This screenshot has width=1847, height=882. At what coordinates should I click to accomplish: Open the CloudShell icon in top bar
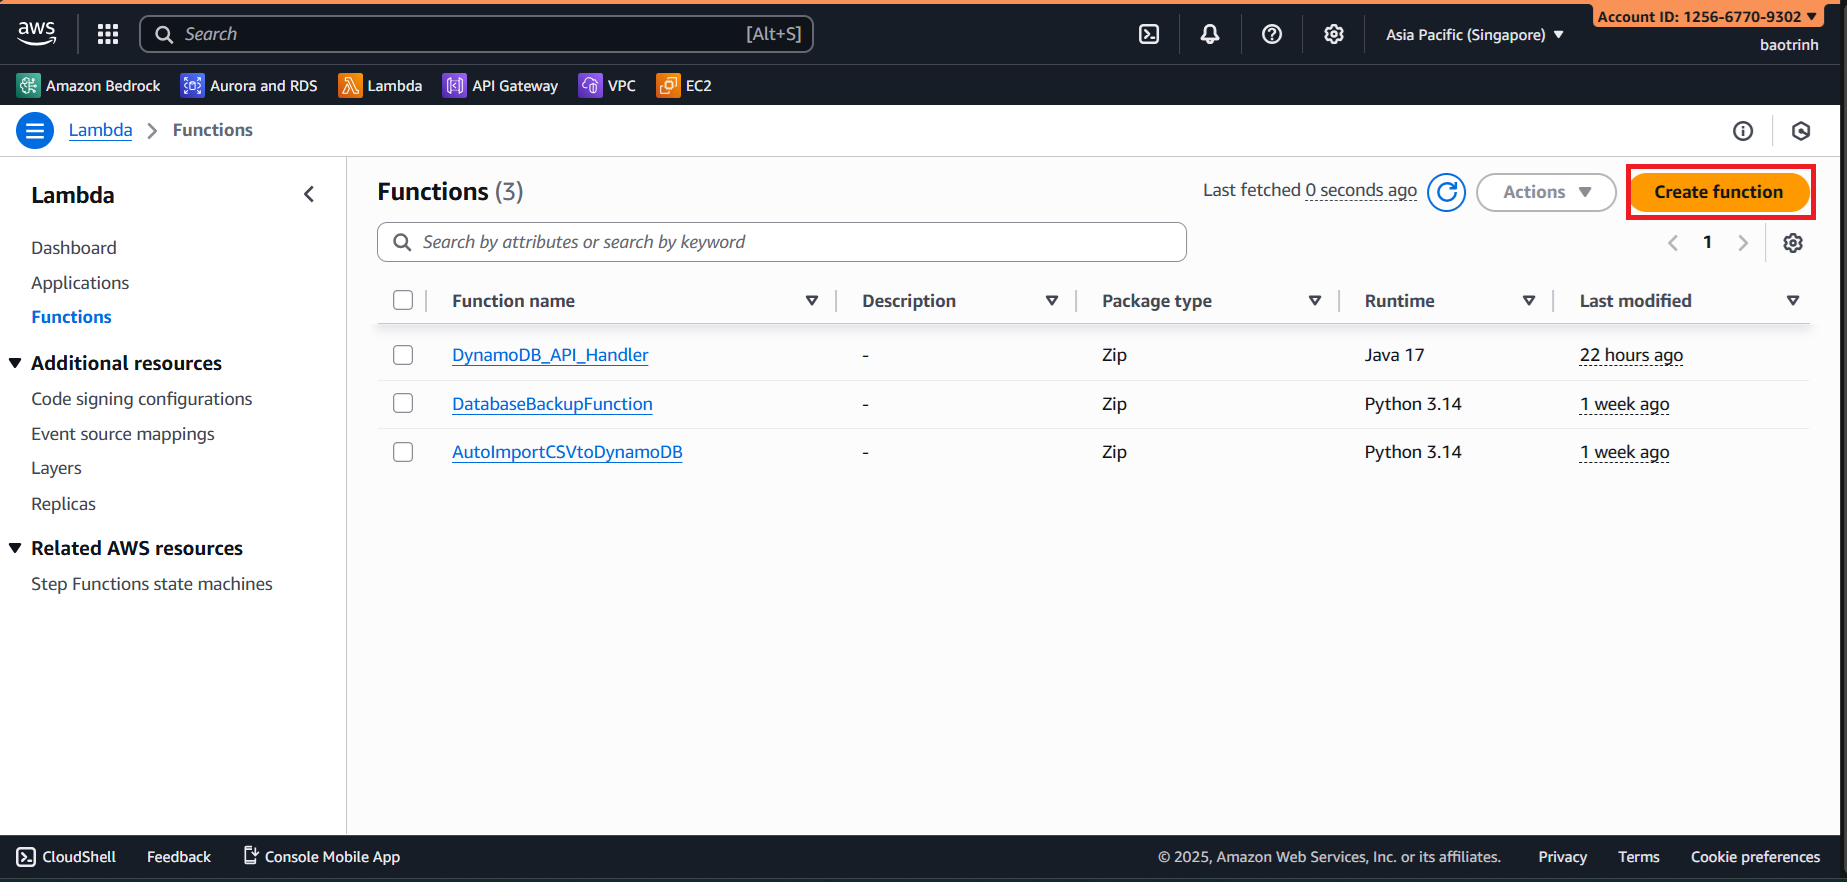(1149, 34)
